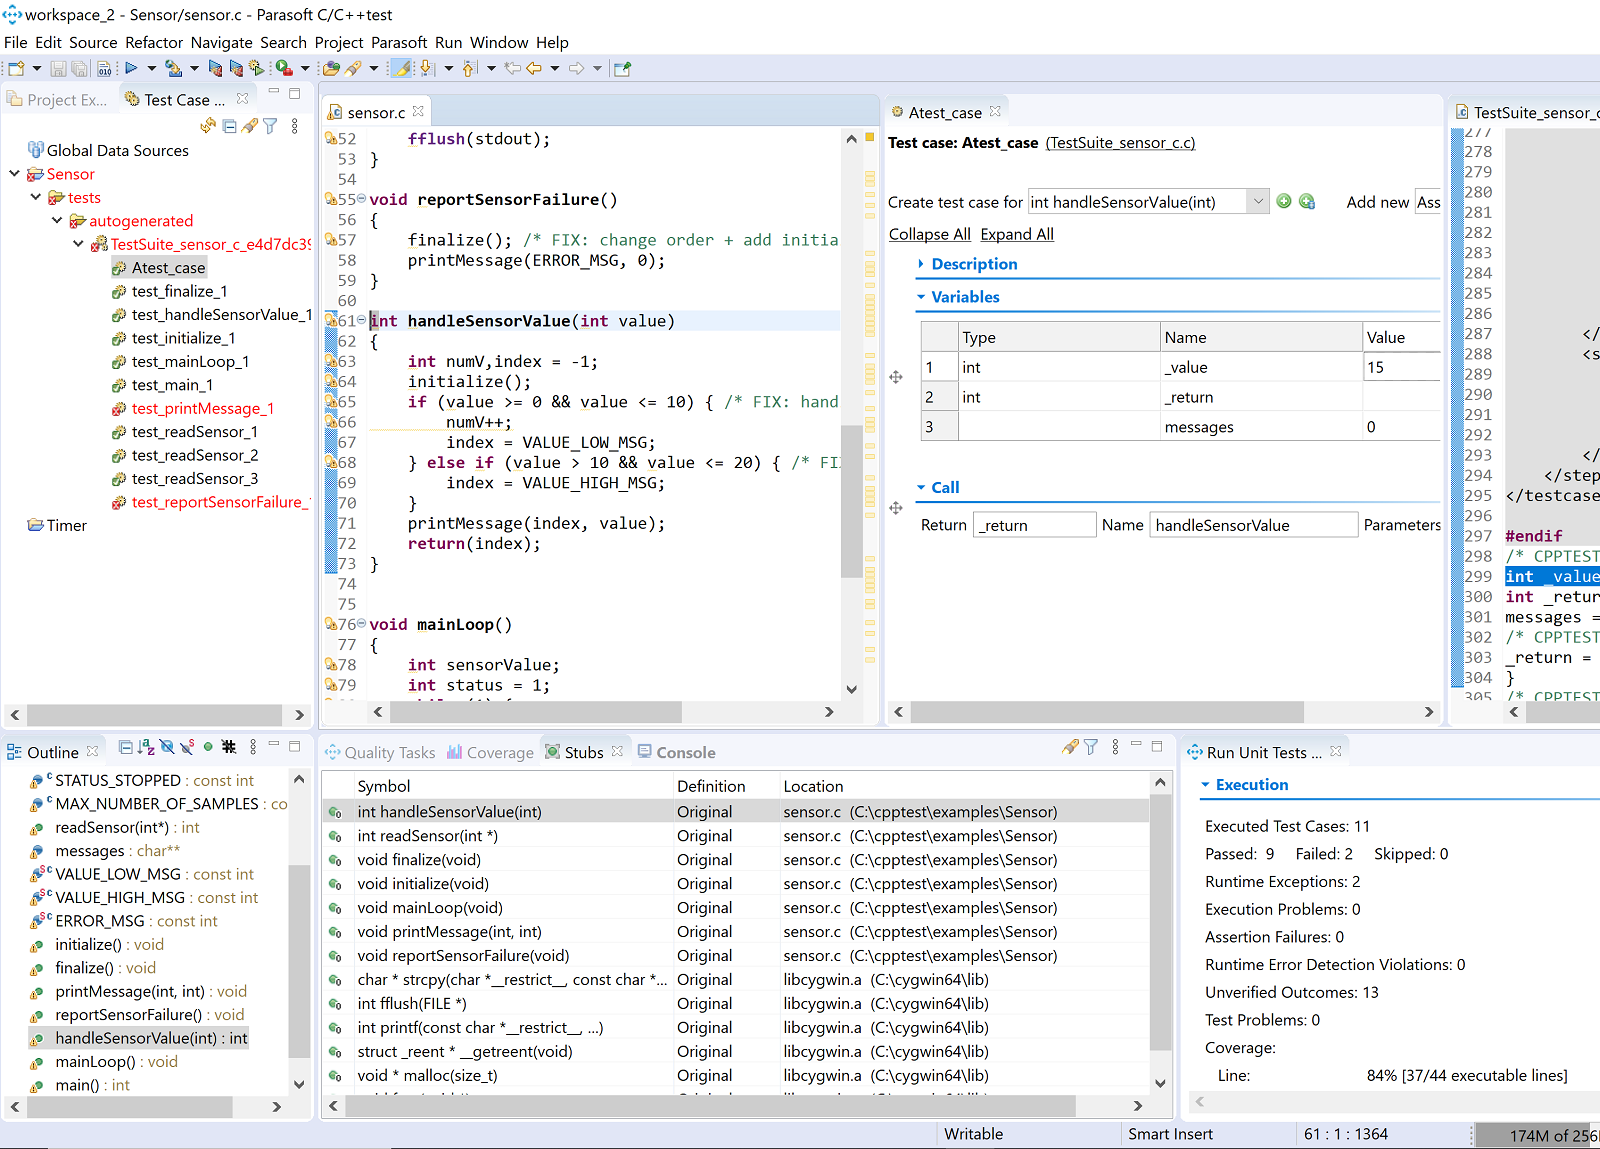Switch to the Console tab

(676, 752)
